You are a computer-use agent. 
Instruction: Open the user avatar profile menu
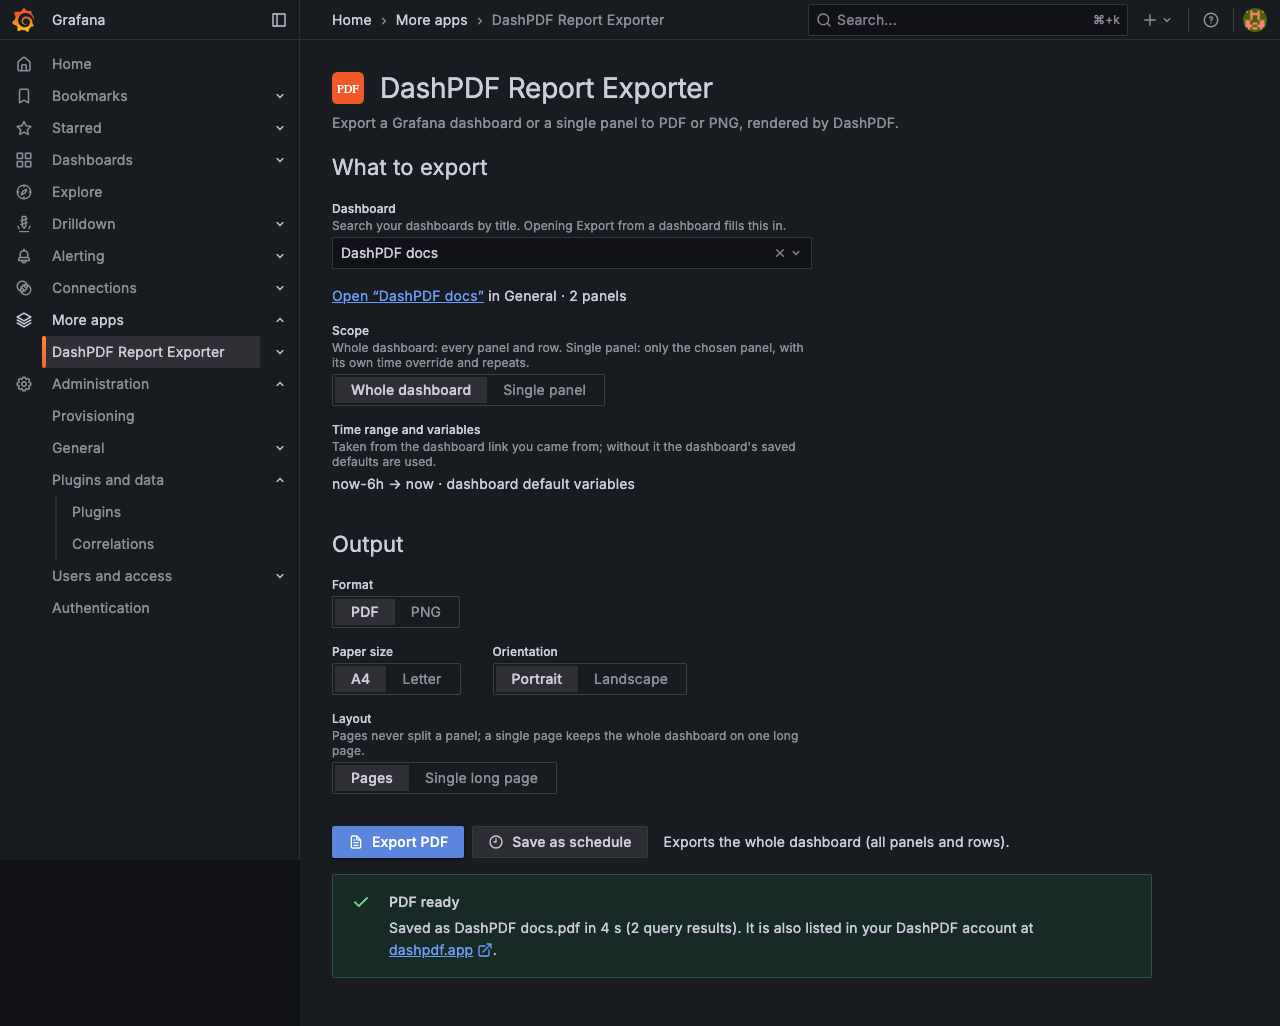click(x=1255, y=20)
